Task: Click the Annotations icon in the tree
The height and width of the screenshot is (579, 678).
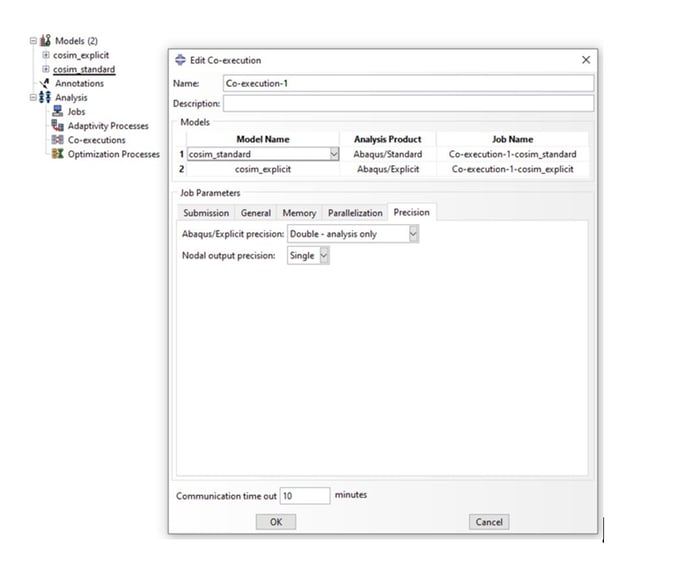Action: [45, 83]
